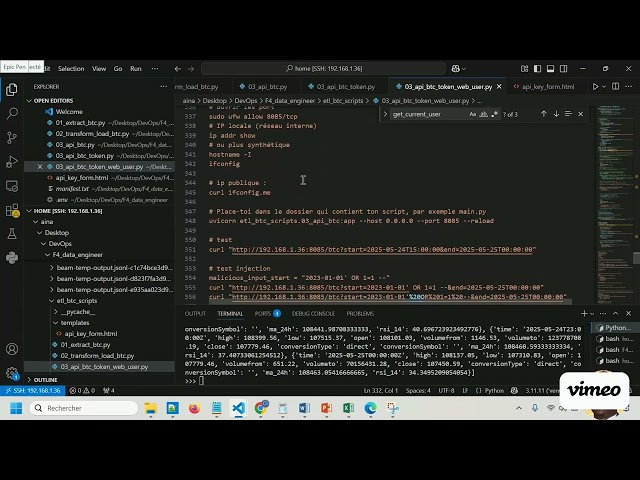Change UTF-8 encoding in status bar

(446, 391)
